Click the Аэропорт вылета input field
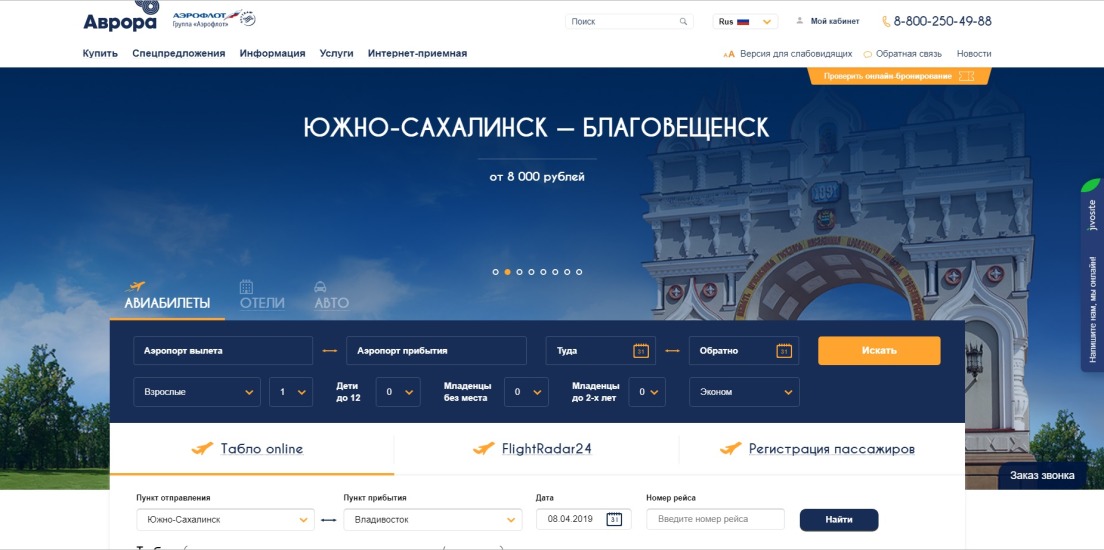 (223, 351)
